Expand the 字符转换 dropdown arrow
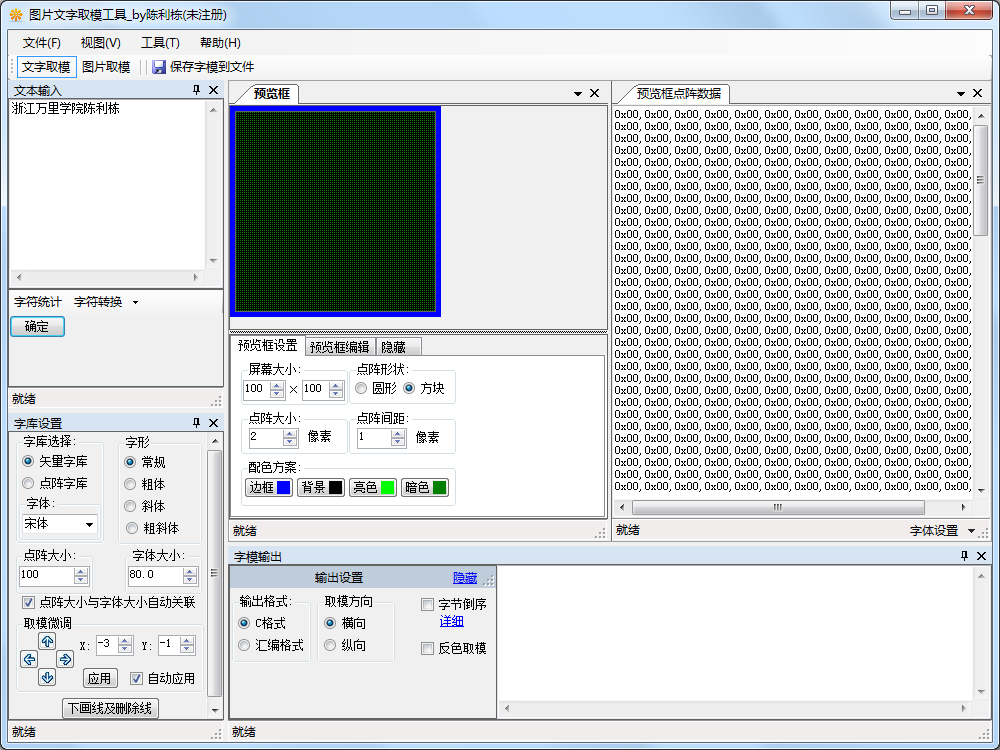 pyautogui.click(x=135, y=302)
